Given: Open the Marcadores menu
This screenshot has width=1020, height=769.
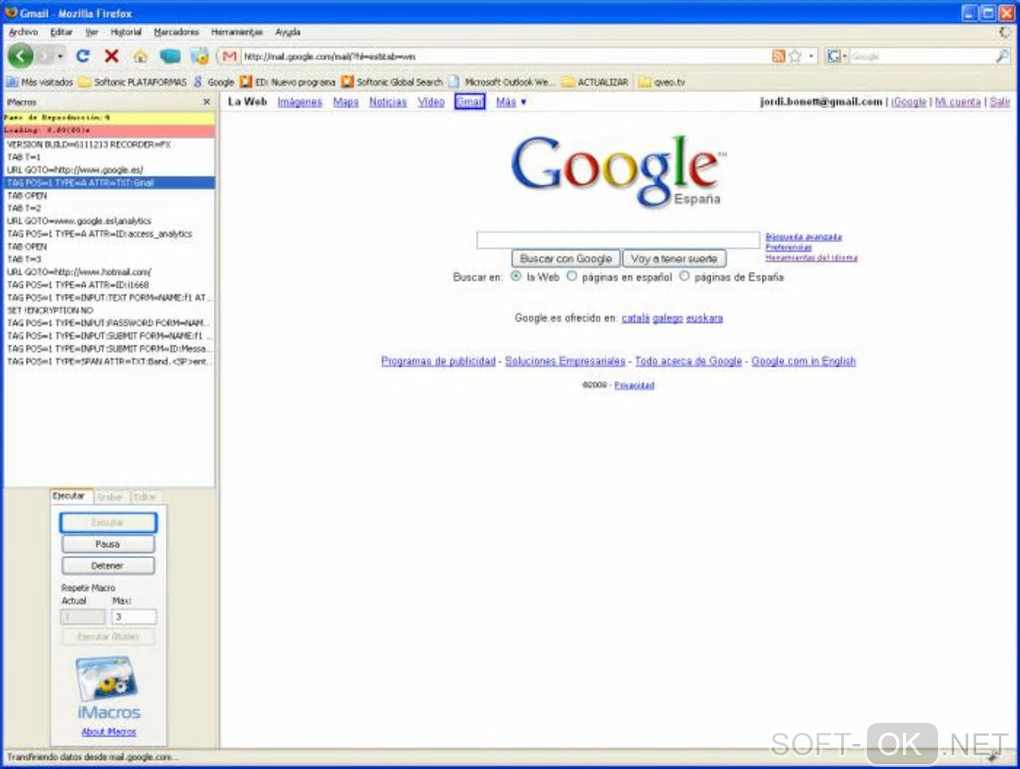Looking at the screenshot, I should [176, 32].
